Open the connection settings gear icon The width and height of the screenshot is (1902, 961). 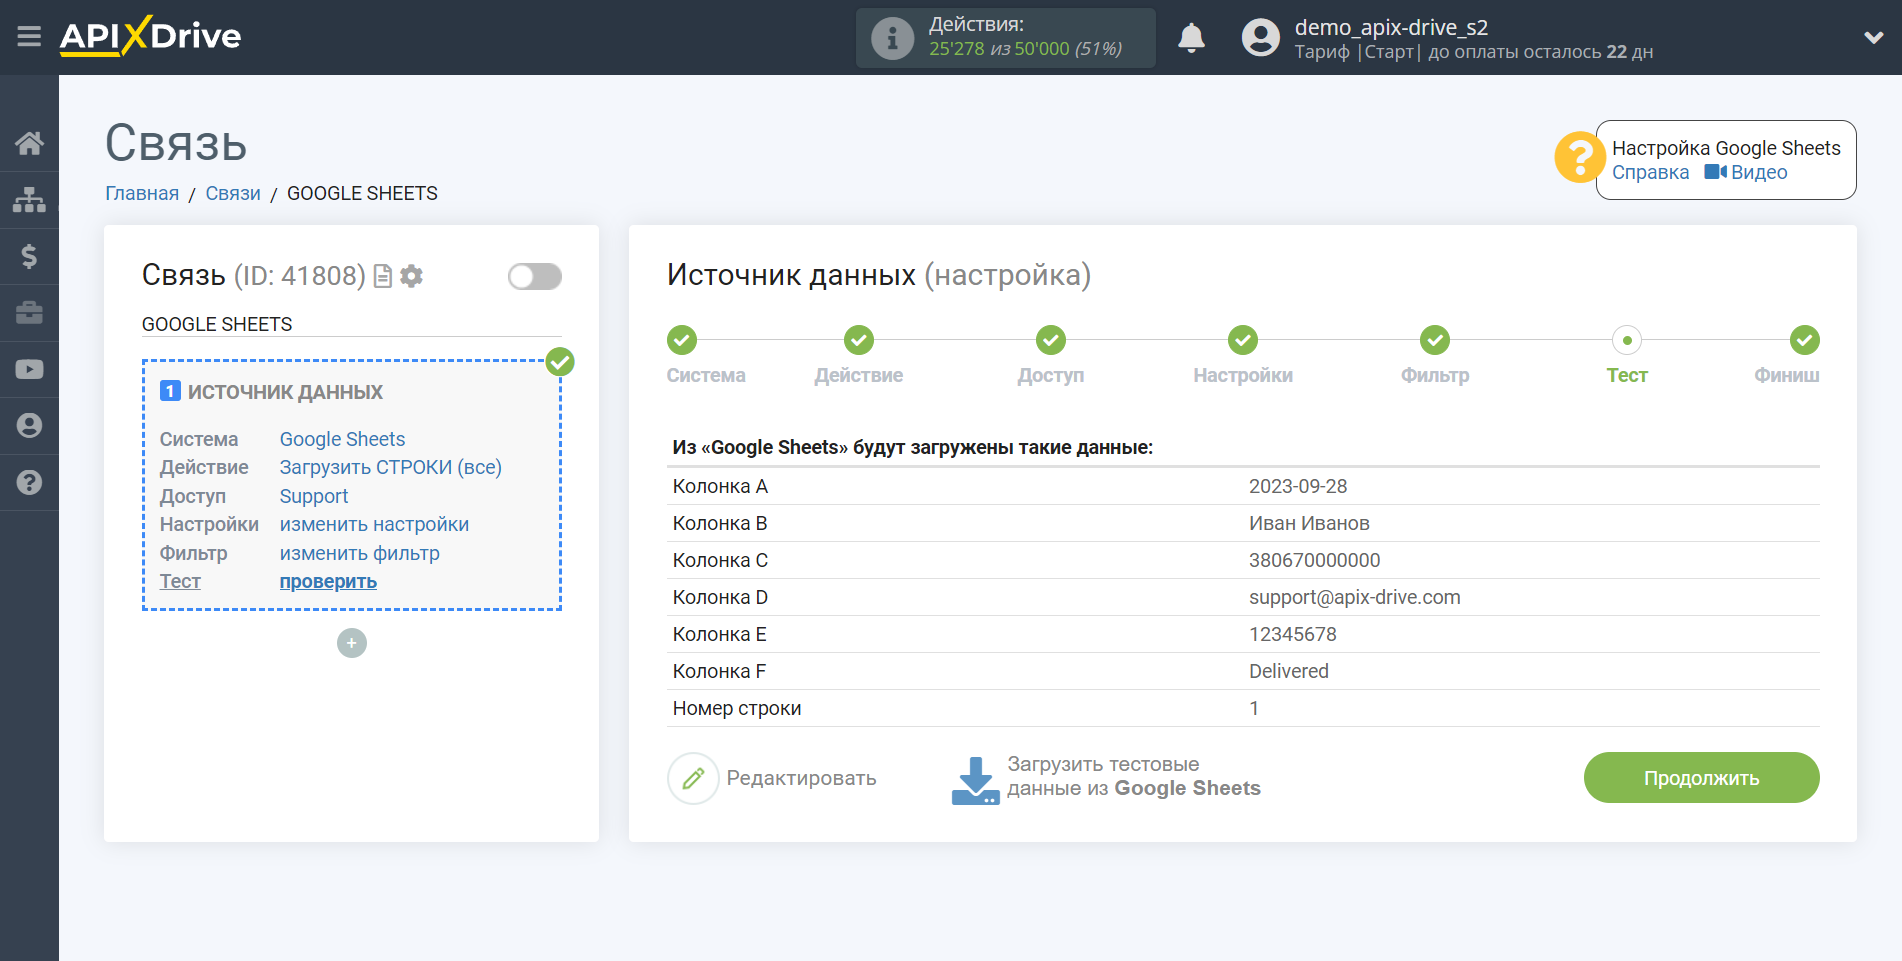tap(411, 276)
